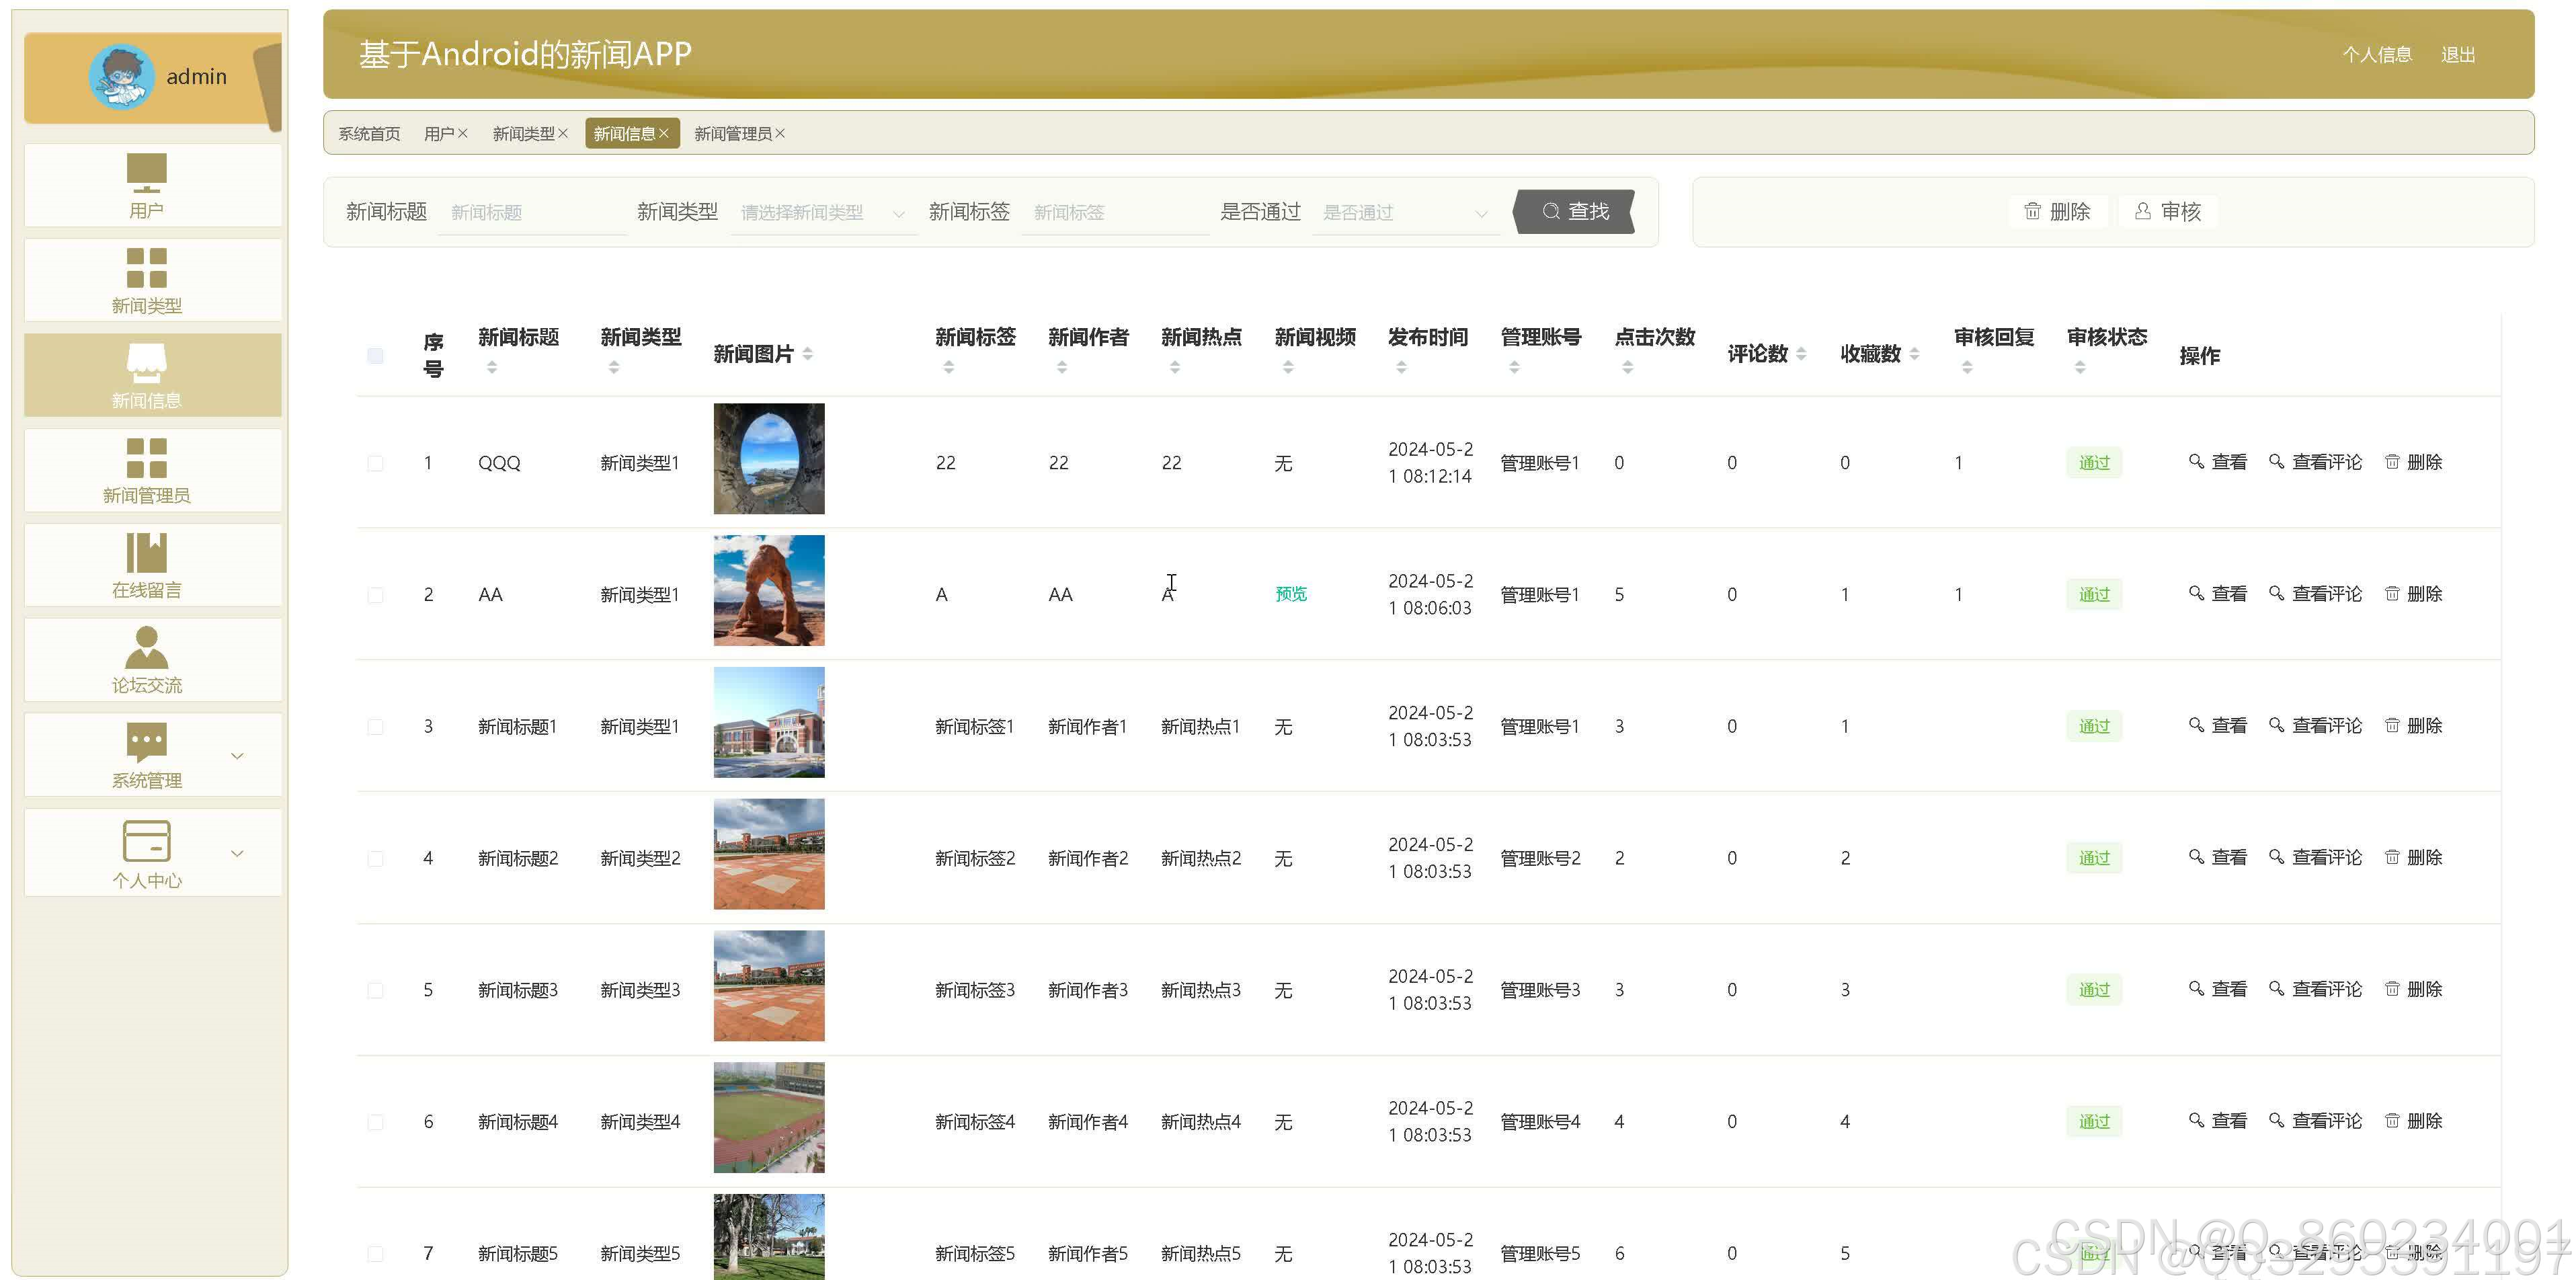This screenshot has width=2576, height=1280.
Task: Switch to the 系统首页 tab
Action: [x=369, y=133]
